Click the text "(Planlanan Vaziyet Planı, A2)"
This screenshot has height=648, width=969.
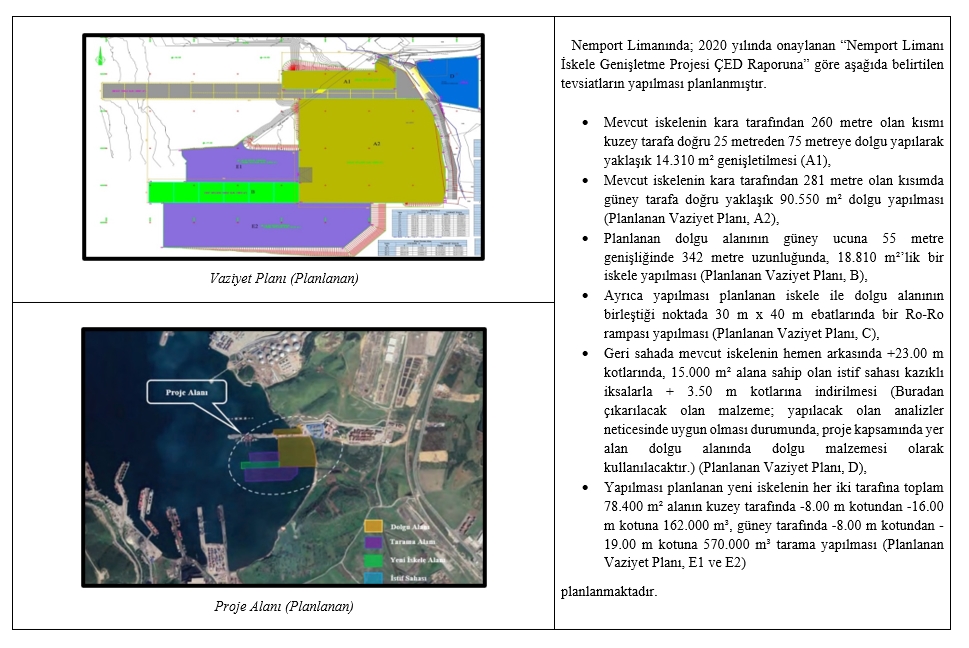point(691,219)
